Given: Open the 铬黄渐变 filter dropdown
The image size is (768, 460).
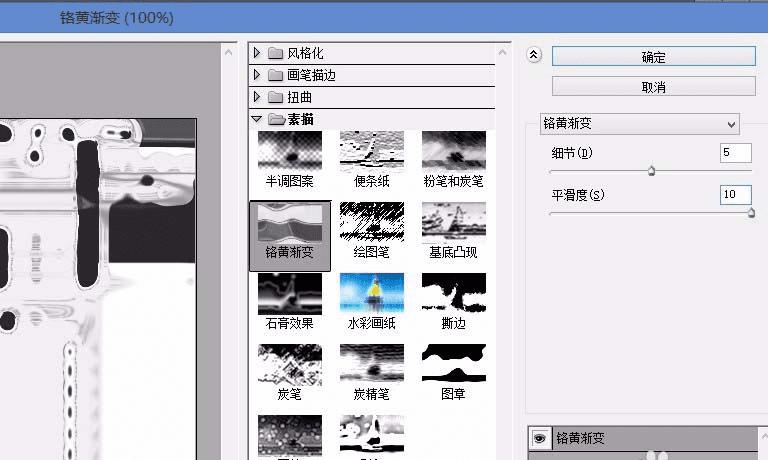Looking at the screenshot, I should [x=640, y=123].
